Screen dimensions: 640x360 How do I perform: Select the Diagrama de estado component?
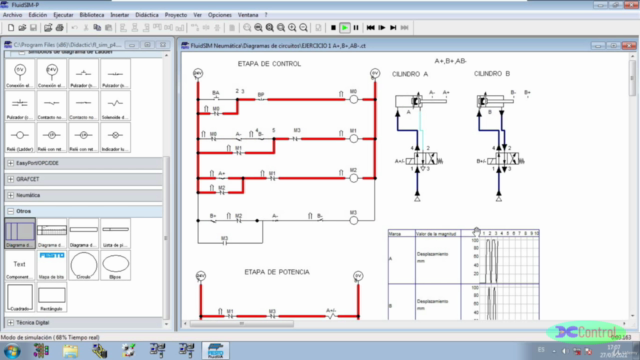(x=20, y=233)
